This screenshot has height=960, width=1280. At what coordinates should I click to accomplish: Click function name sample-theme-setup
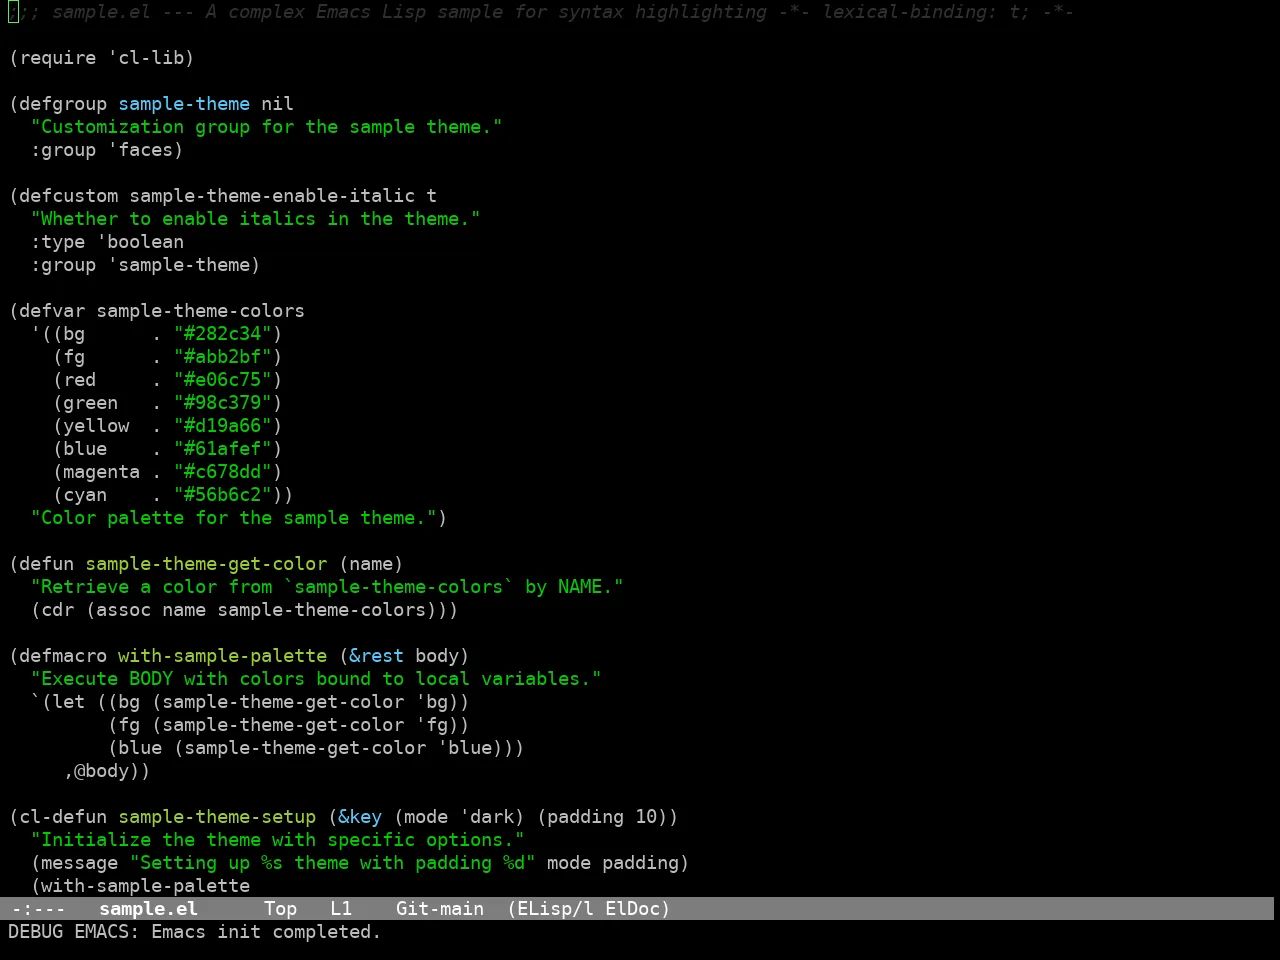pos(217,817)
